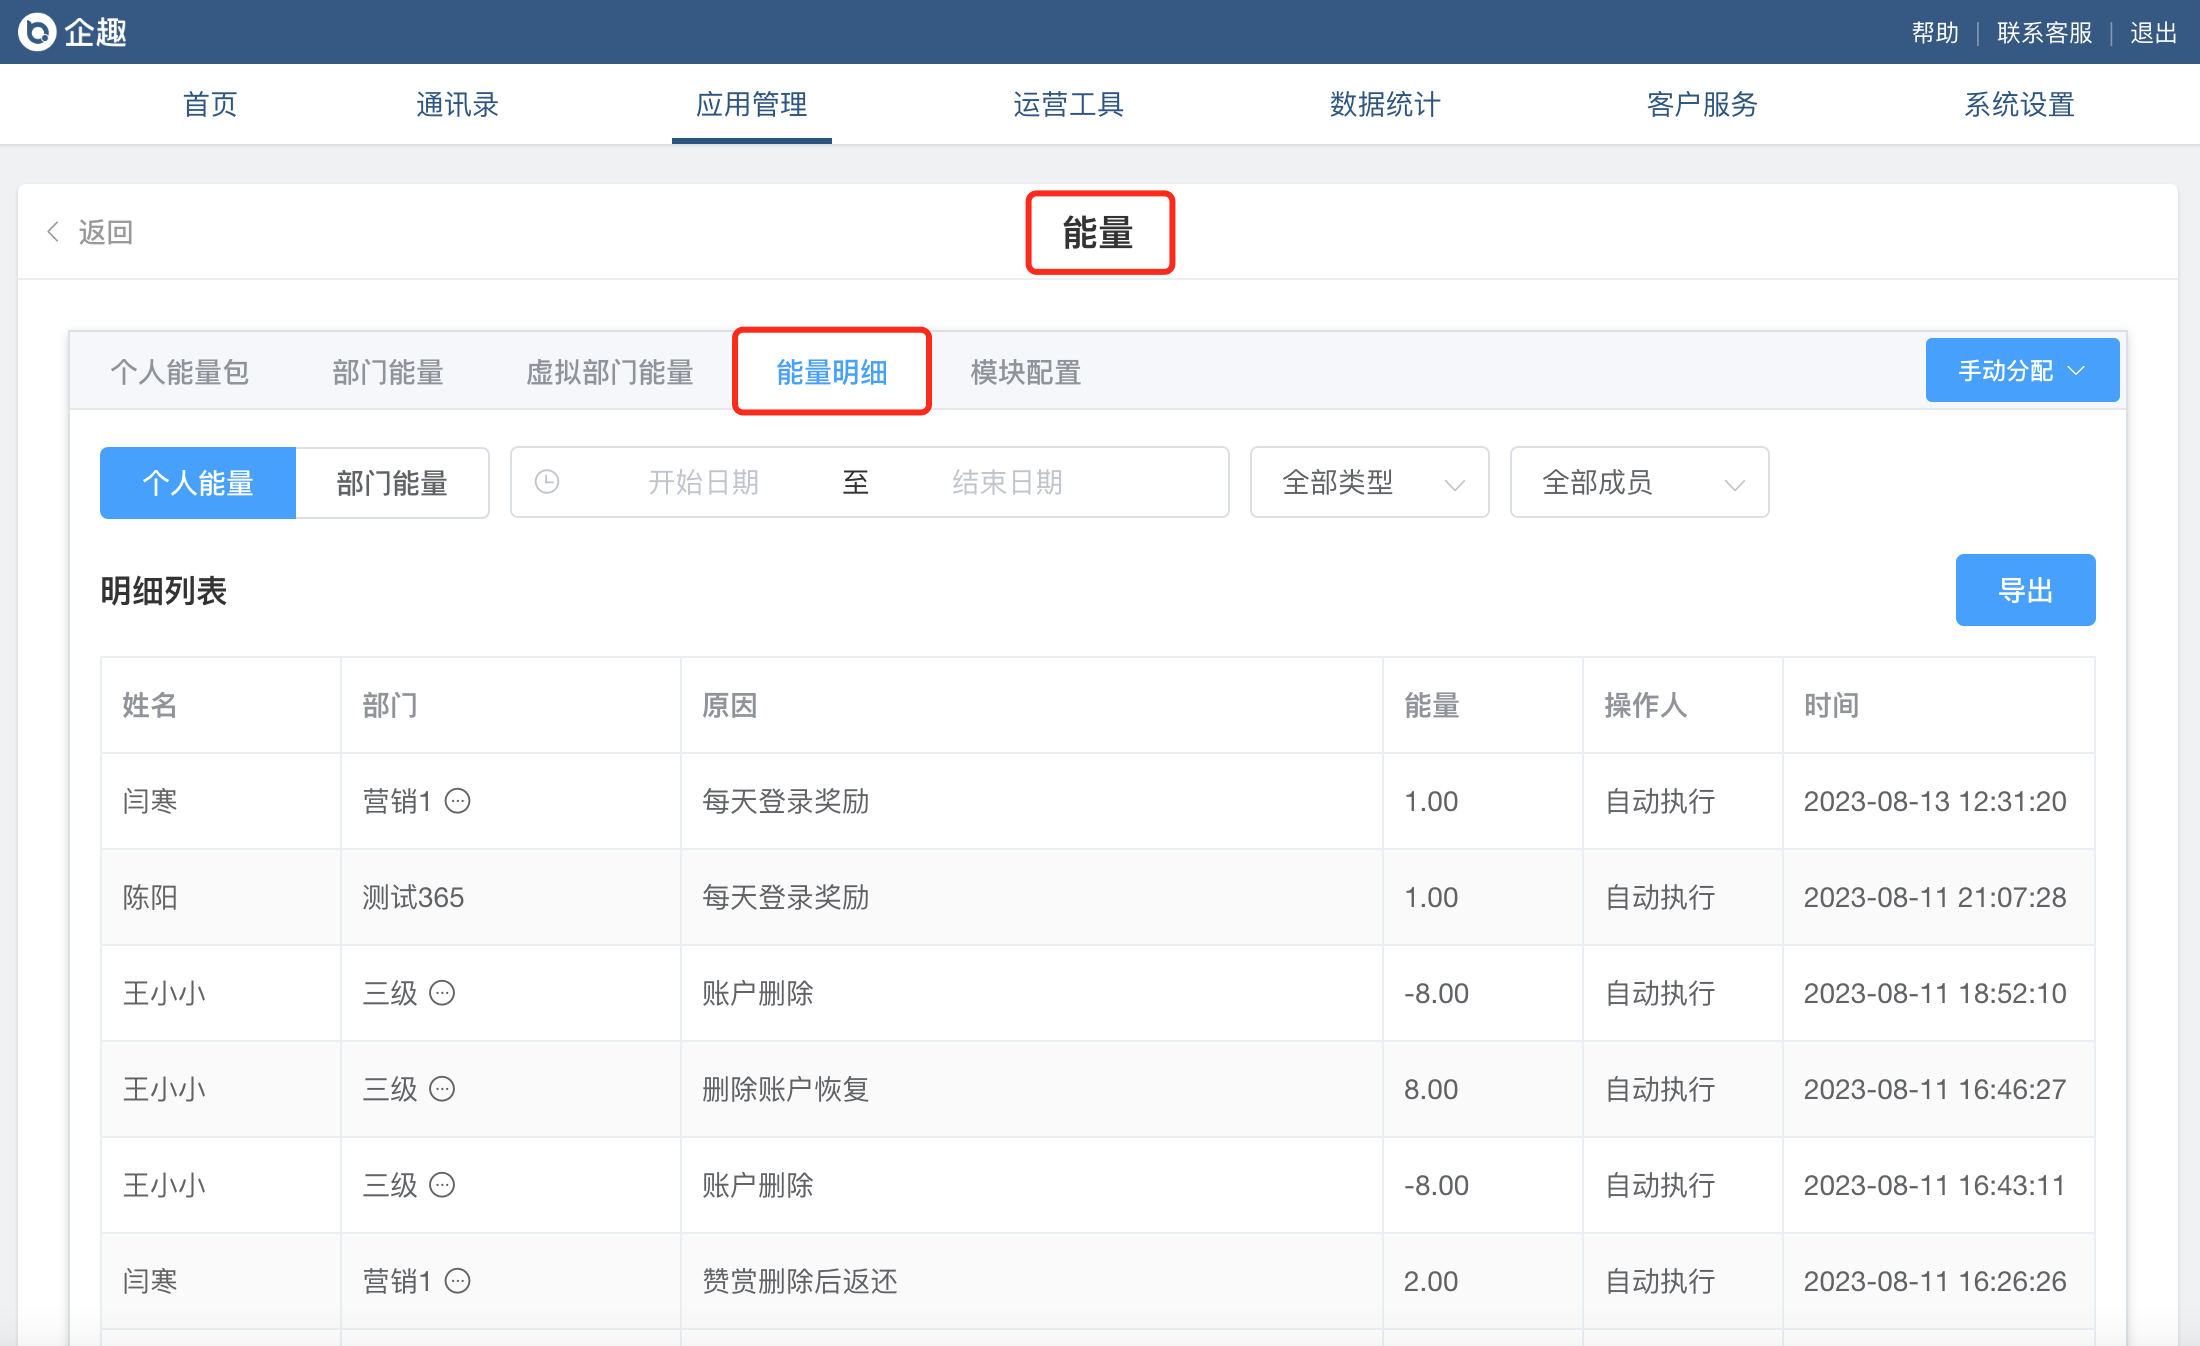Image resolution: width=2200 pixels, height=1346 pixels.
Task: Click ellipsis icon in the -8.00 row at 18:52:10
Action: (x=442, y=993)
